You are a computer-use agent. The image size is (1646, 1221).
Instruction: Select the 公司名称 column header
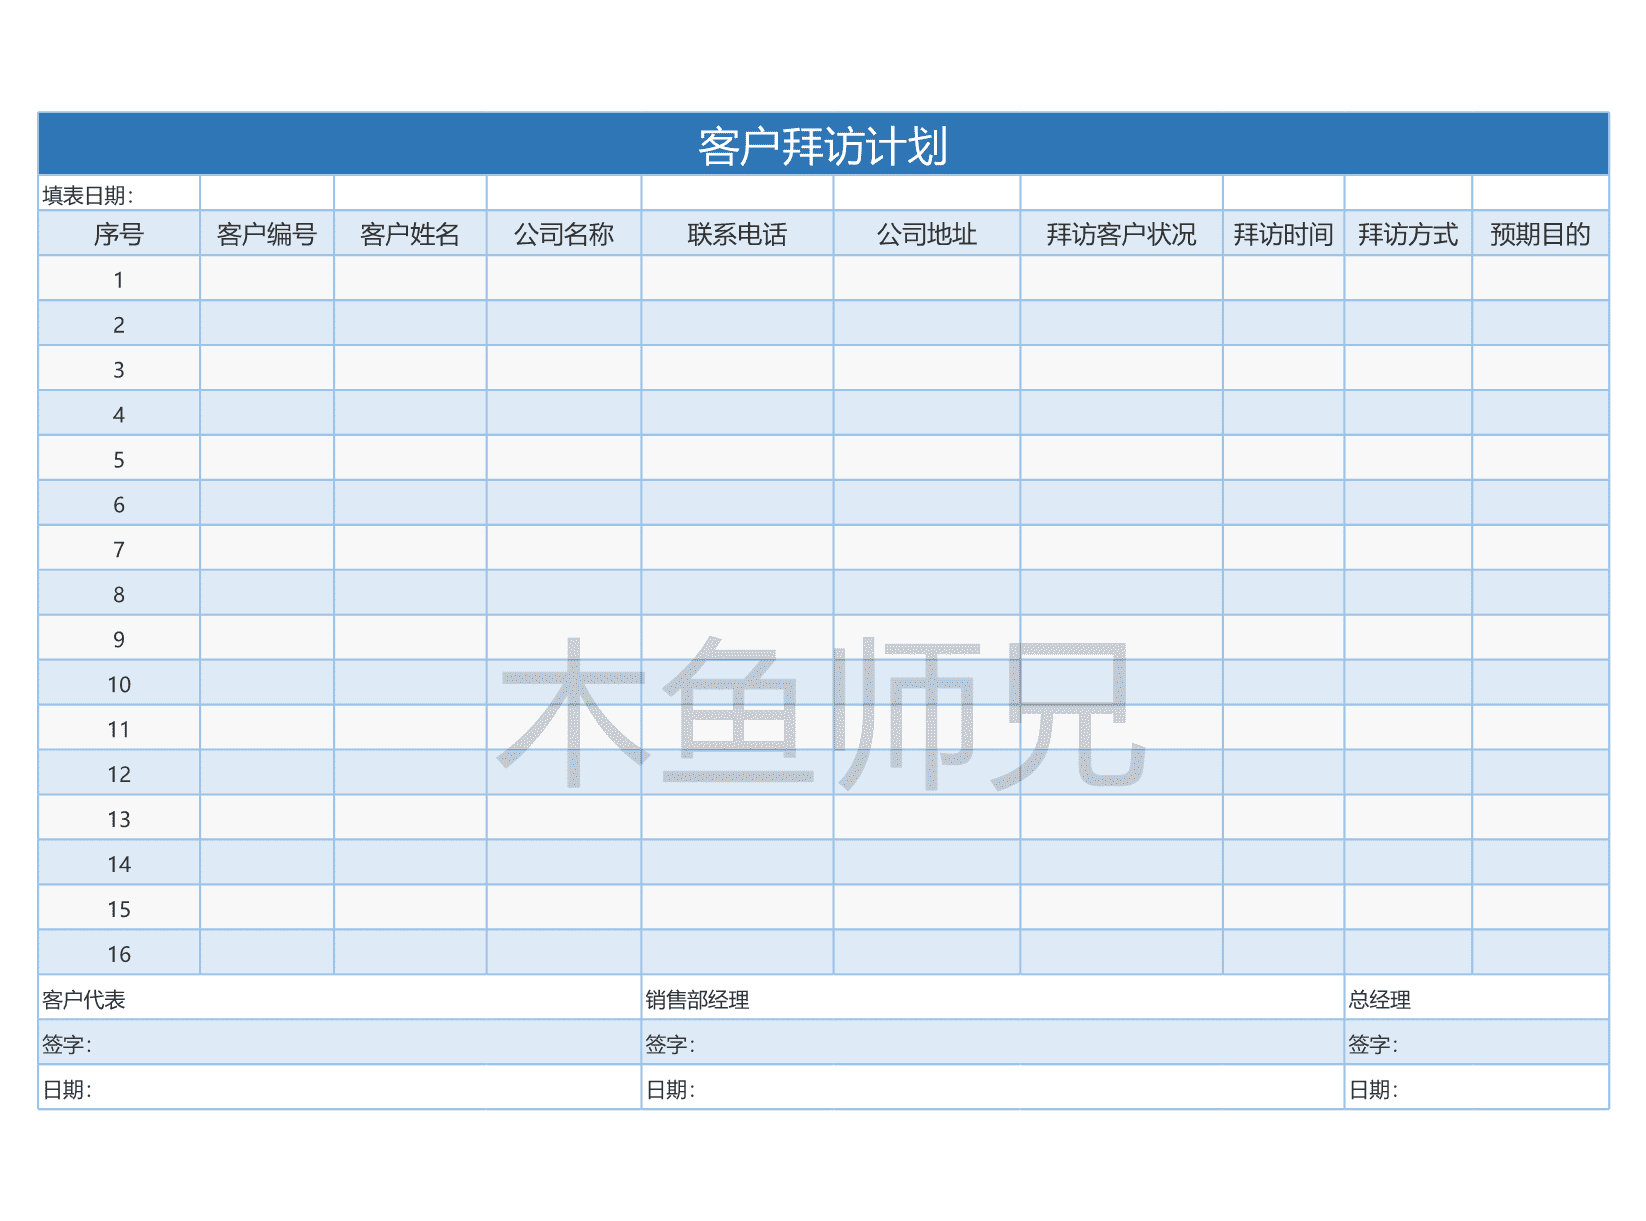click(x=564, y=233)
